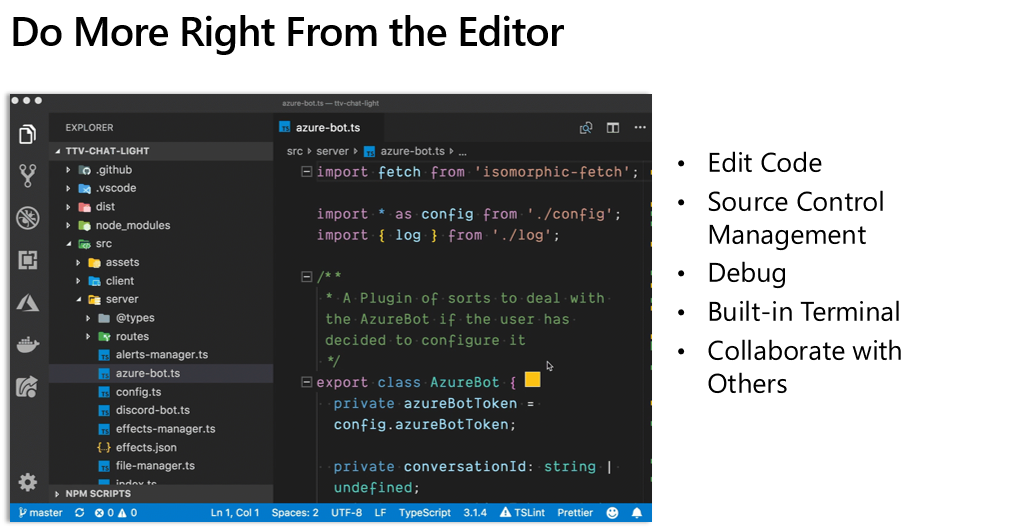Fold the AzureBot class block

(x=306, y=382)
